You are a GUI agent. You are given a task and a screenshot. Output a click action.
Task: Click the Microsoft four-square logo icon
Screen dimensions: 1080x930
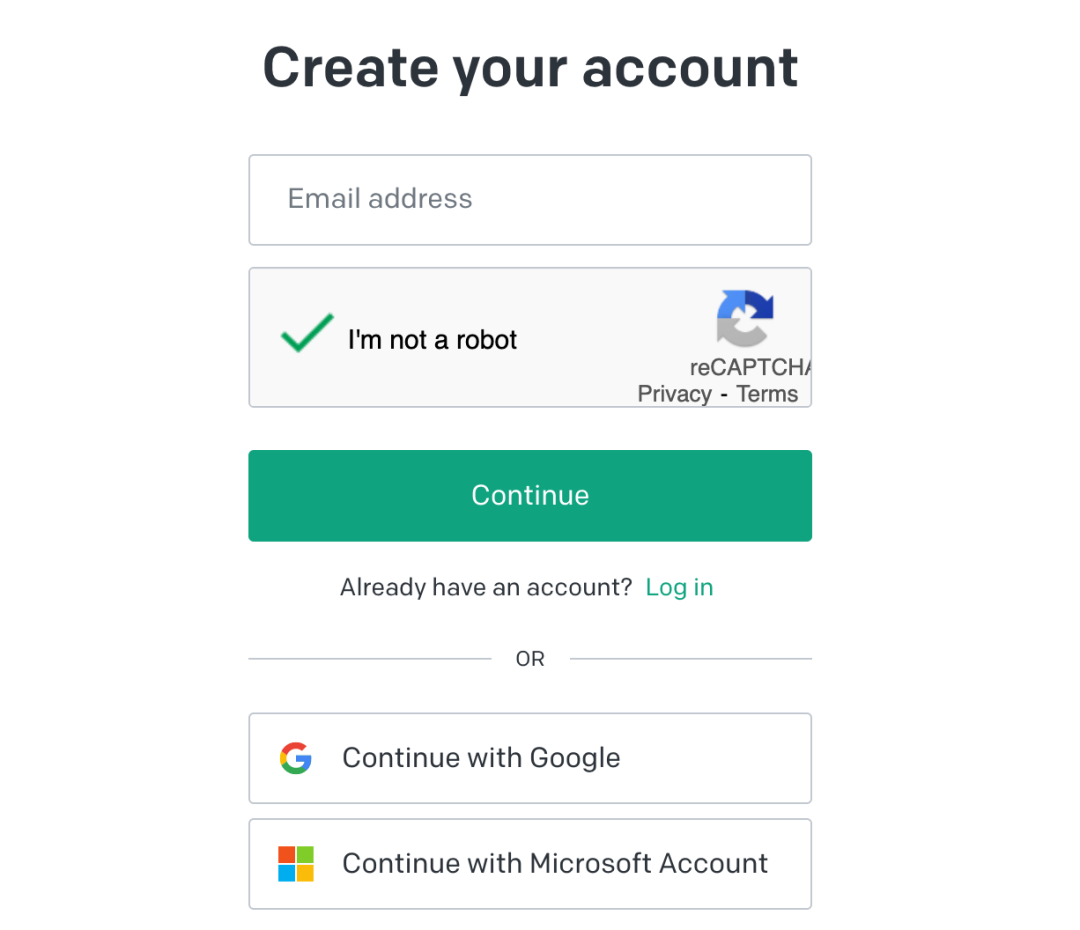tap(296, 864)
